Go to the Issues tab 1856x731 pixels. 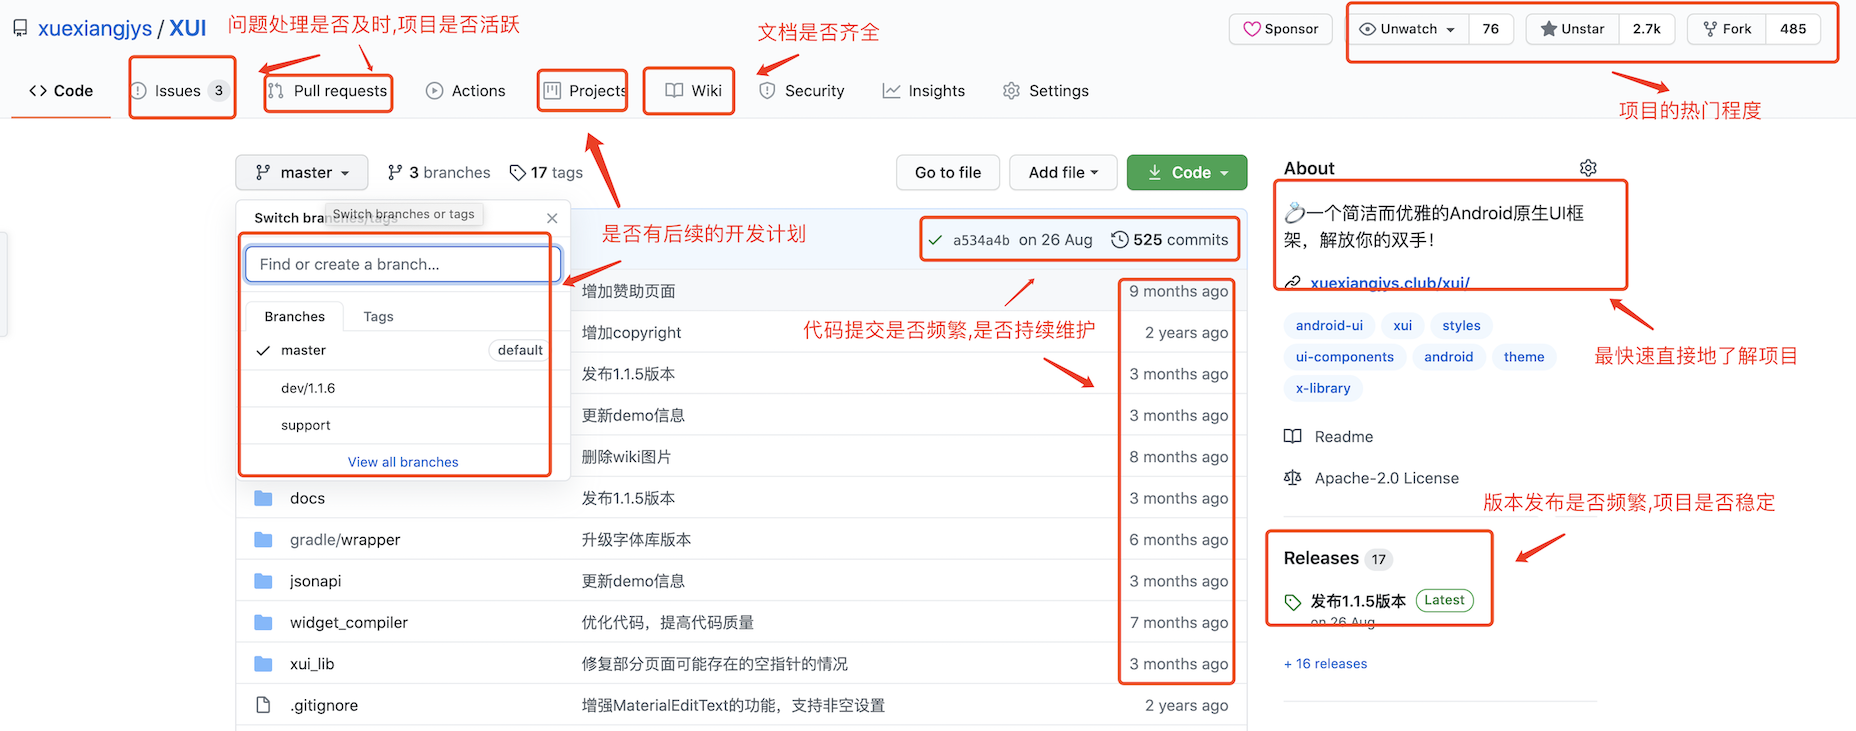(x=181, y=91)
